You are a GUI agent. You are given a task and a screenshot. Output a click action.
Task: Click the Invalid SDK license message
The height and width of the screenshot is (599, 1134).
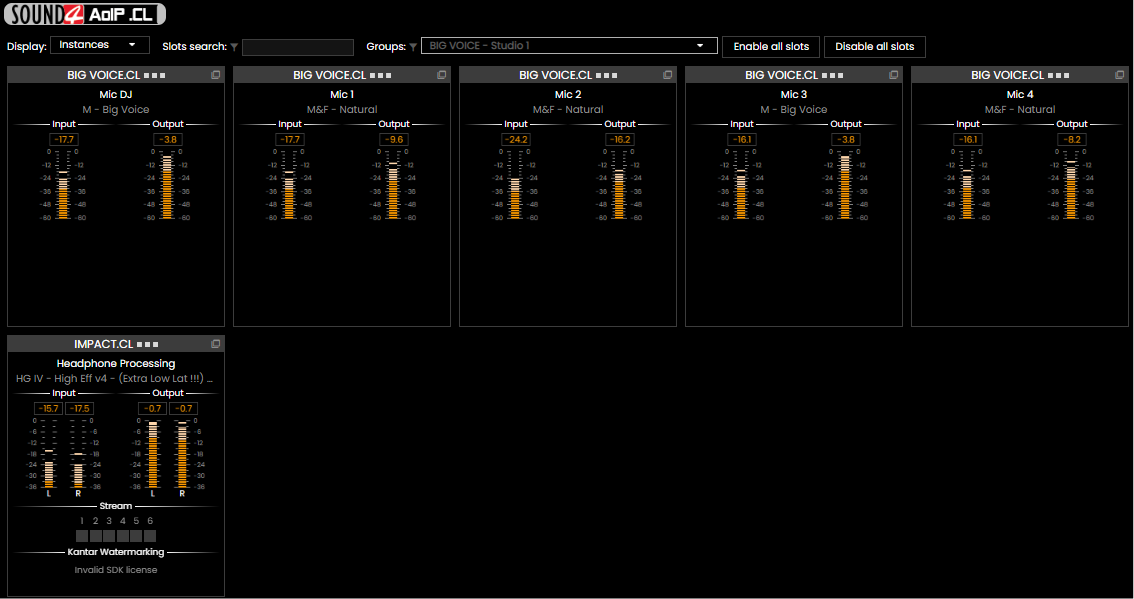coord(116,570)
